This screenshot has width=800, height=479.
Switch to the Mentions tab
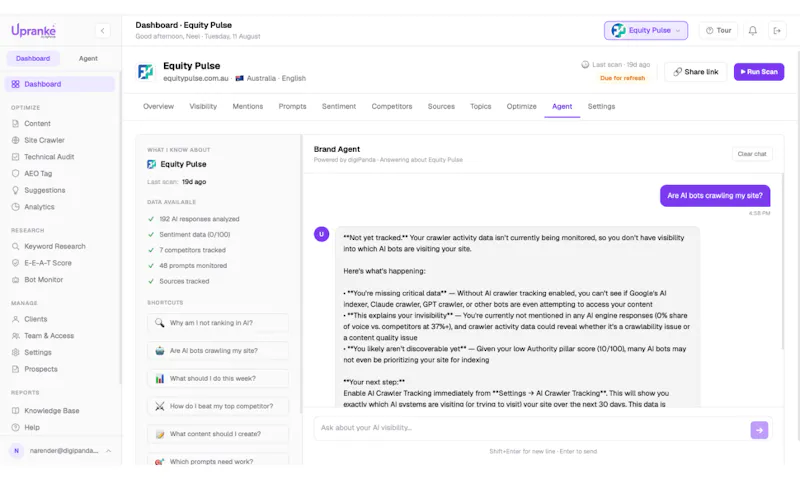pyautogui.click(x=248, y=107)
